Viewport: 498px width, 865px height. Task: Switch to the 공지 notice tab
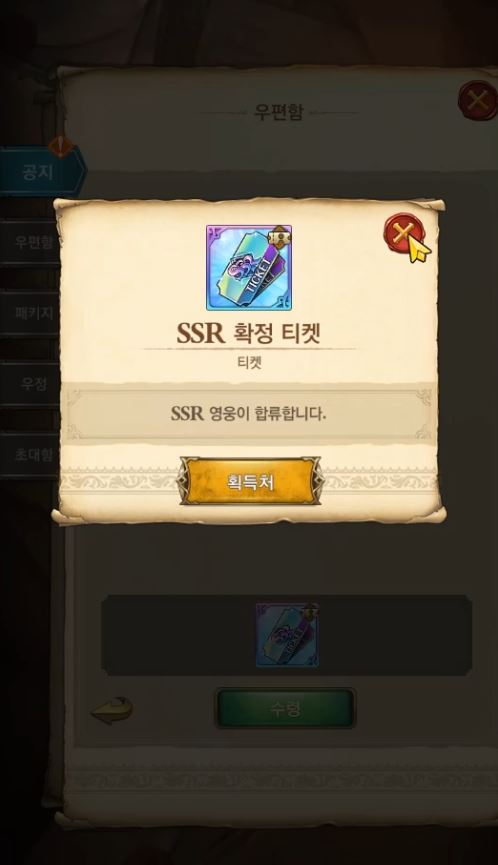coord(39,172)
